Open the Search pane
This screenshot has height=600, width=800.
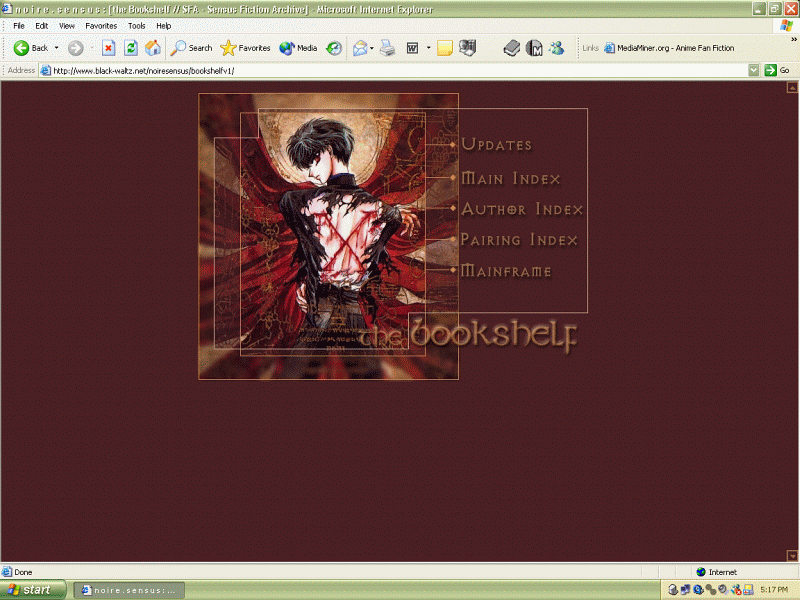191,47
